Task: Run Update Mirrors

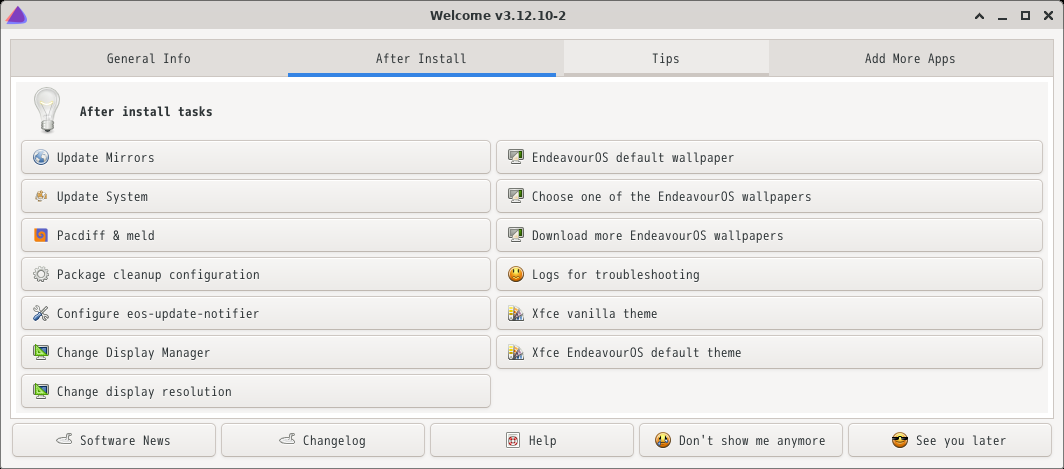Action: click(x=256, y=157)
